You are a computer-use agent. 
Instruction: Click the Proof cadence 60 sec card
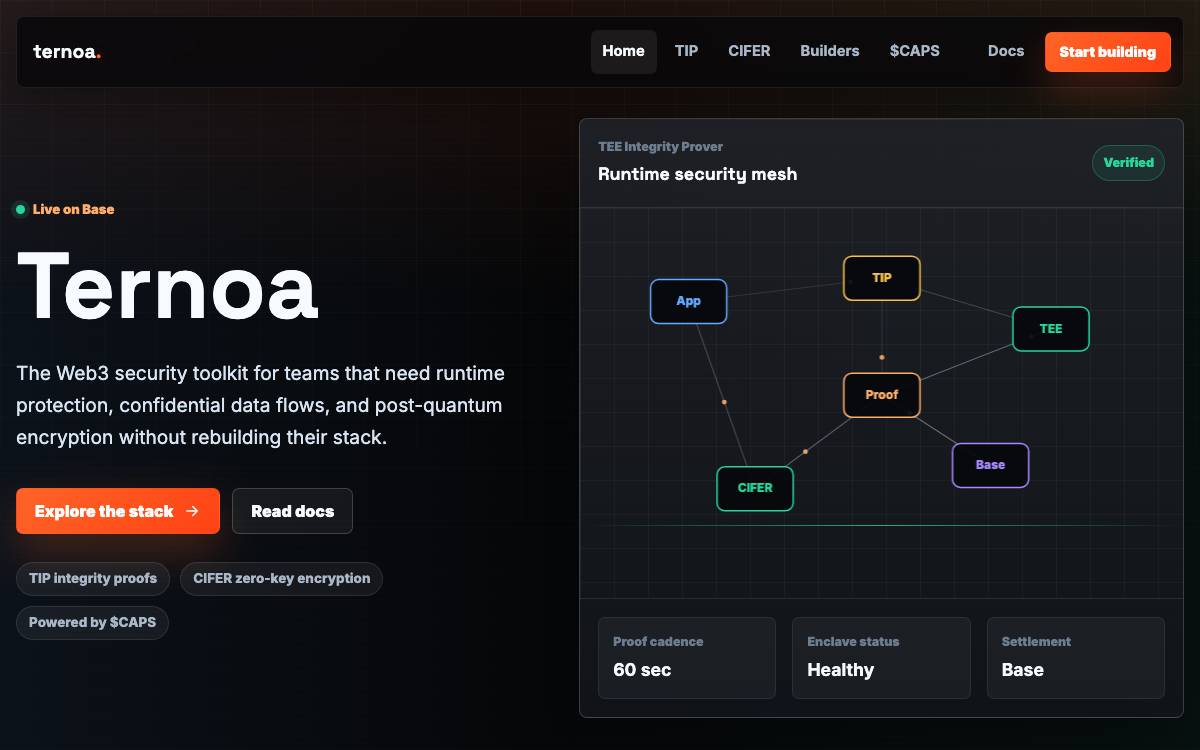click(x=687, y=658)
